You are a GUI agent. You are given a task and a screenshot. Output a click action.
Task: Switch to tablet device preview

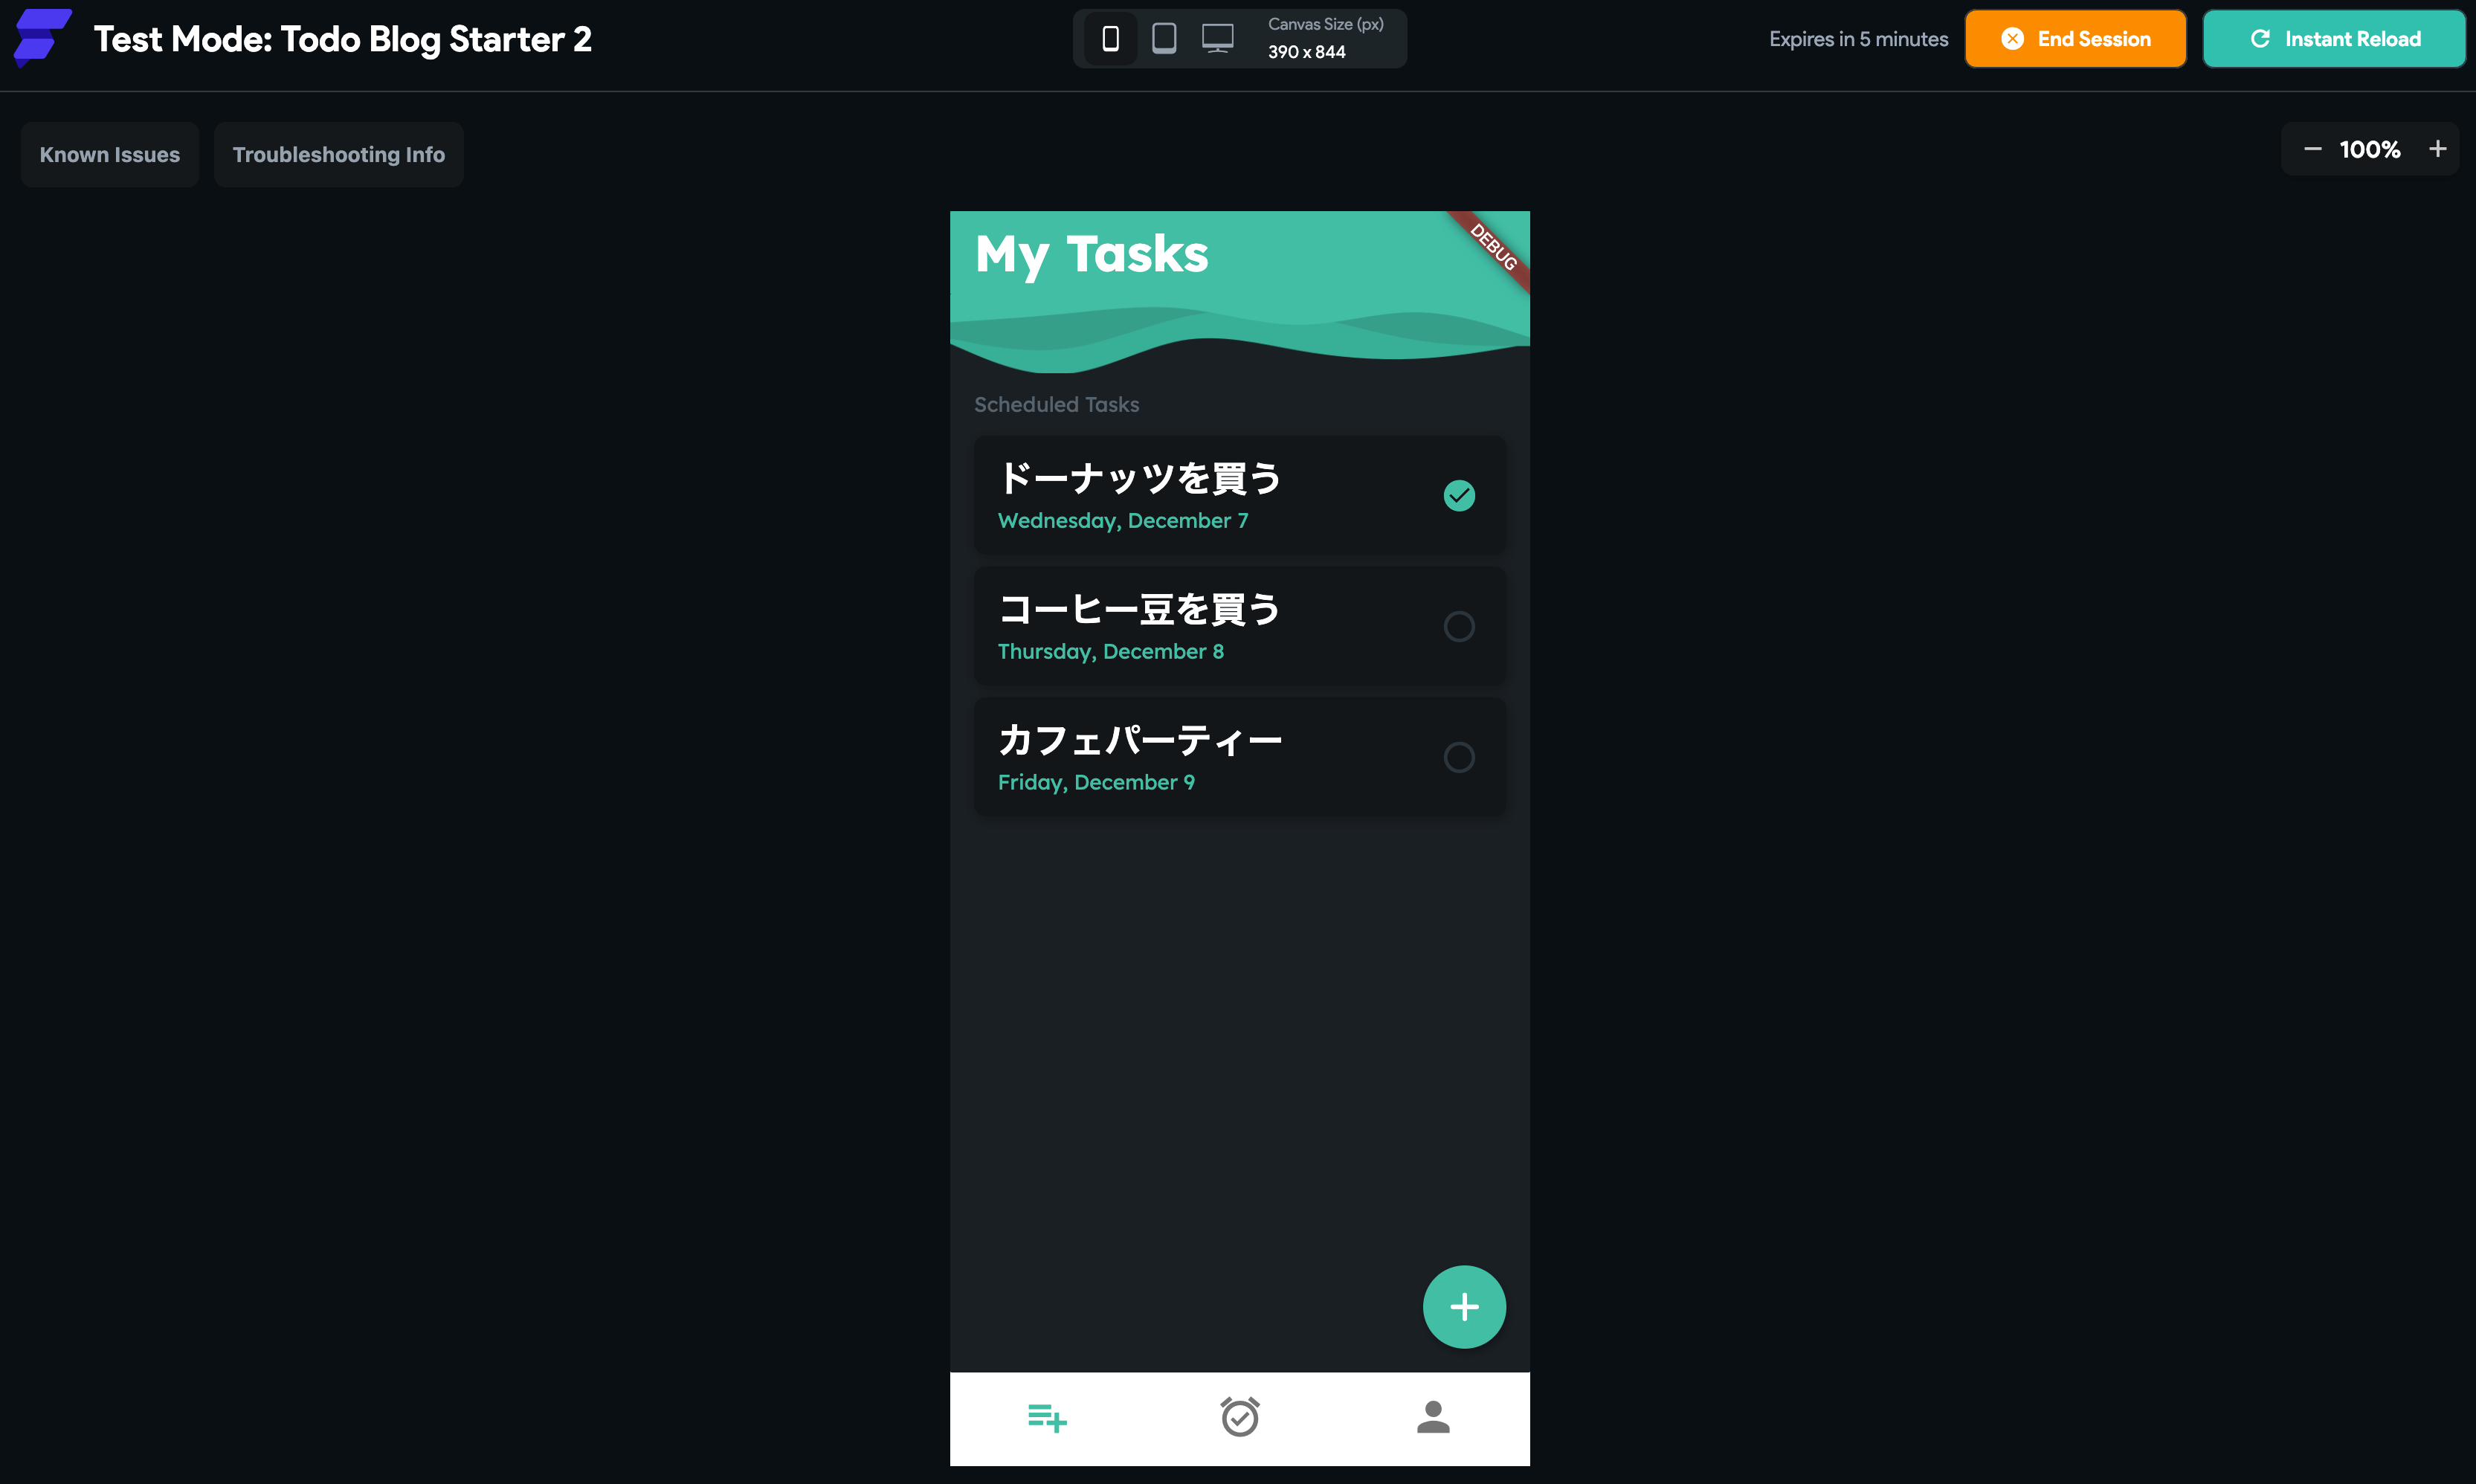pyautogui.click(x=1164, y=39)
